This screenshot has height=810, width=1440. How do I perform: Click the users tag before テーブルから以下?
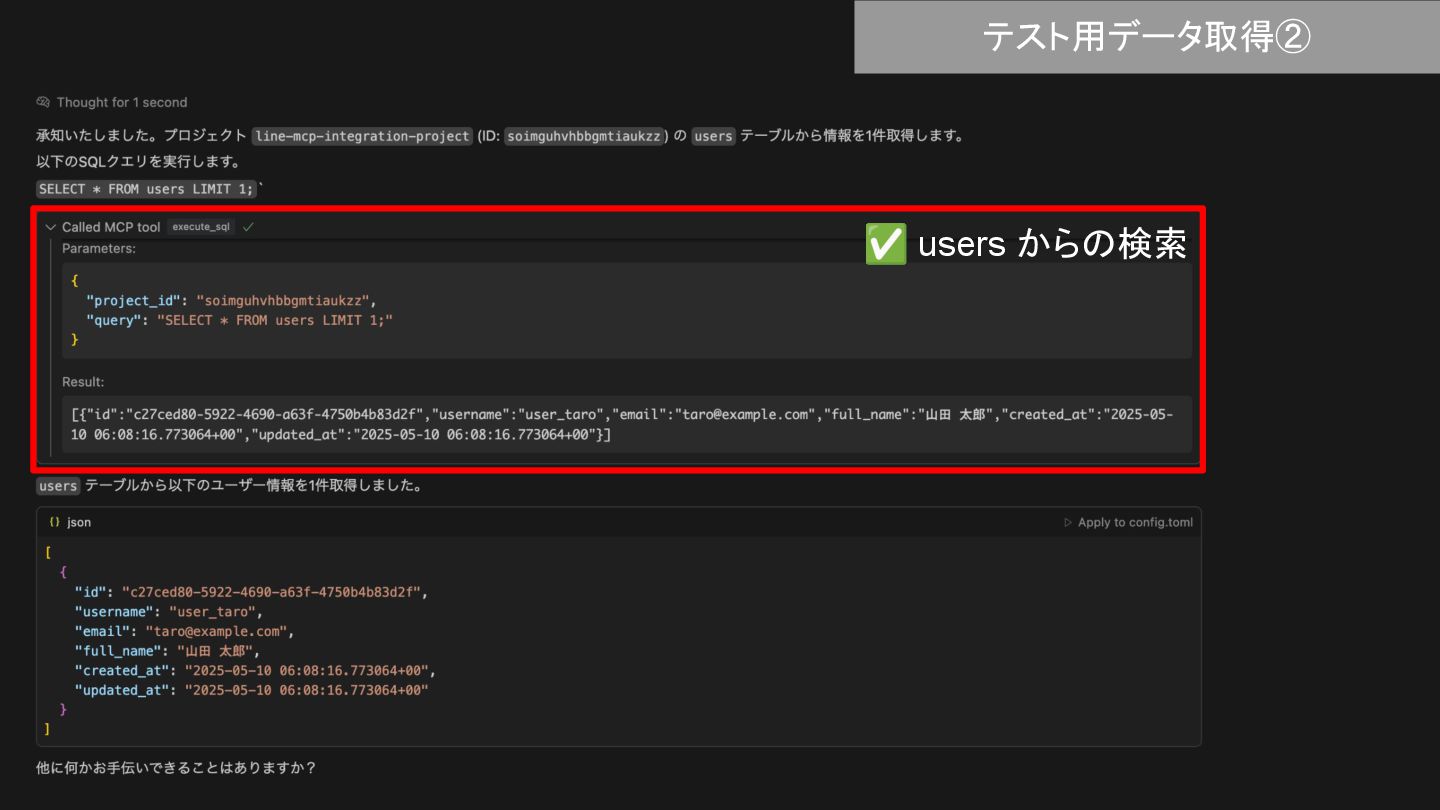(x=58, y=486)
